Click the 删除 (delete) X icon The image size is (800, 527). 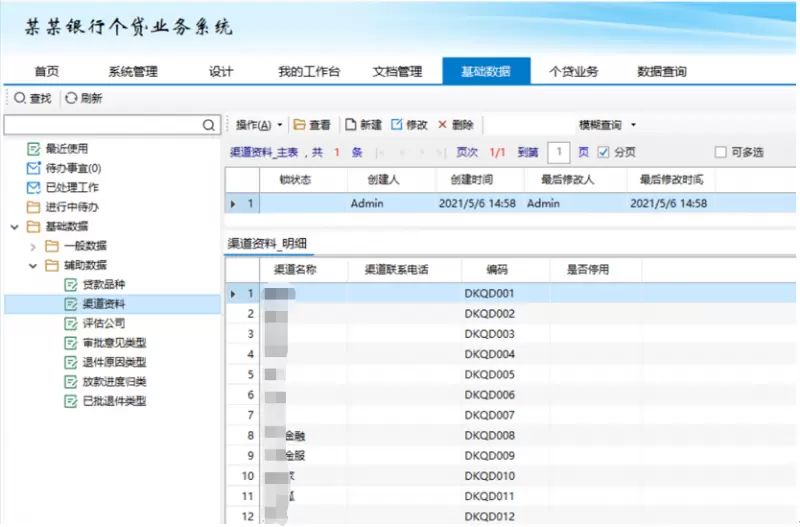(442, 125)
